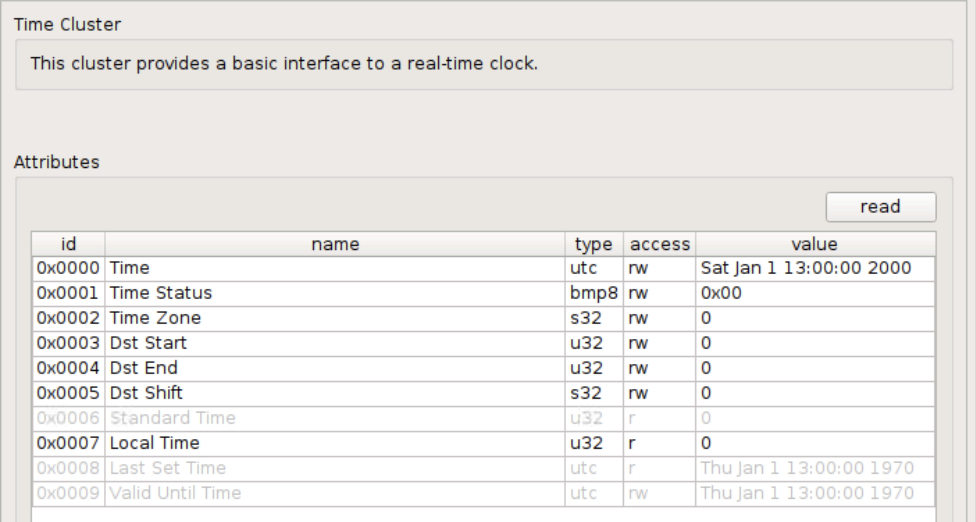Select the Time attribute name cell
This screenshot has width=976, height=522.
click(335, 268)
